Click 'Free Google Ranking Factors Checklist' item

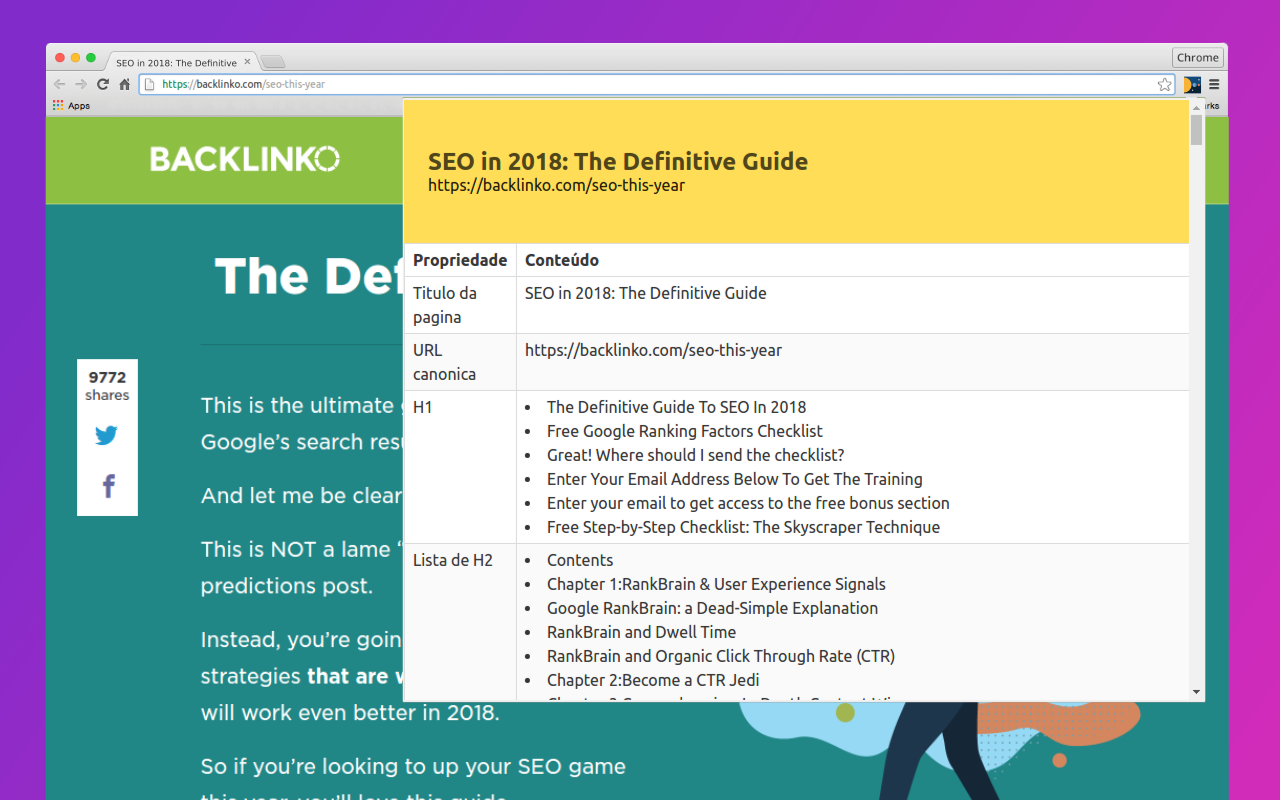pyautogui.click(x=685, y=431)
